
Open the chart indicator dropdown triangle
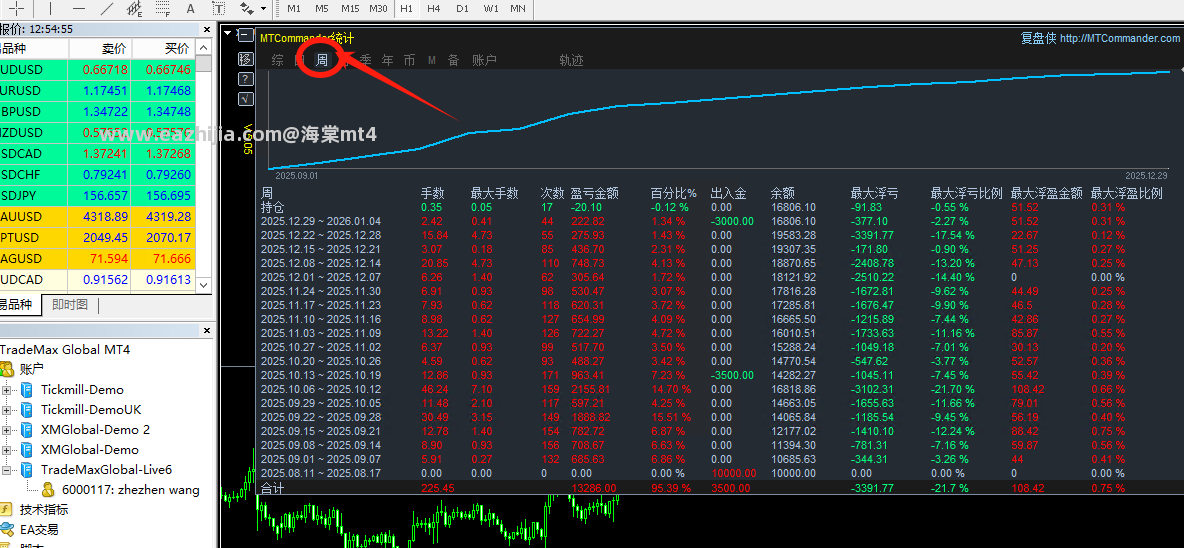tap(227, 32)
